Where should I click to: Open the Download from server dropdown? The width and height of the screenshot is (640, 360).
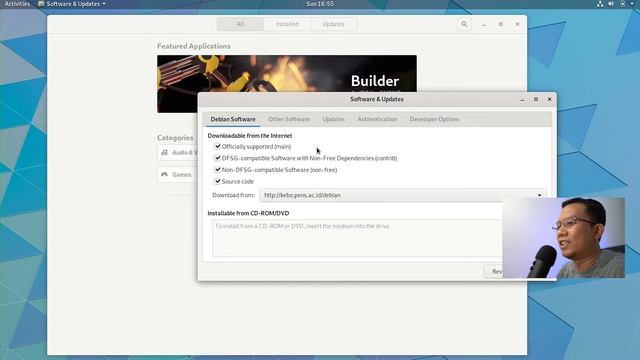click(x=402, y=195)
